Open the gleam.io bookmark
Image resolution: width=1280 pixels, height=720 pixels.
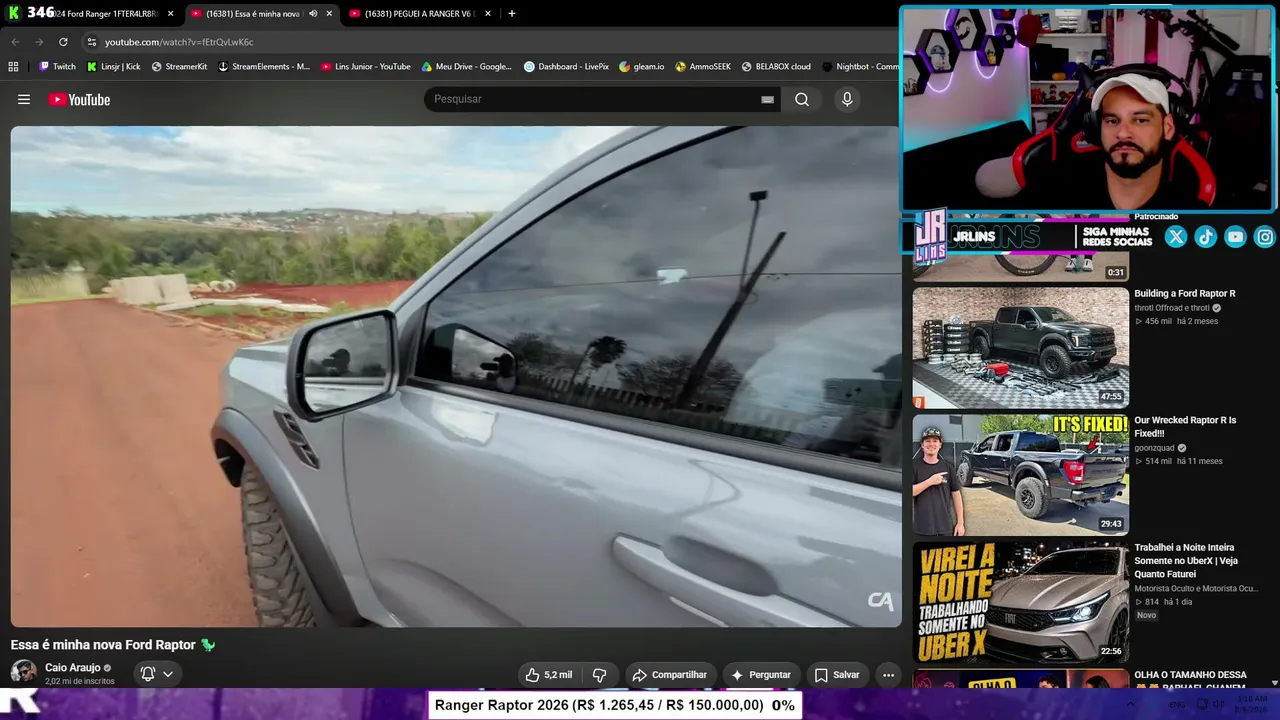pyautogui.click(x=641, y=67)
